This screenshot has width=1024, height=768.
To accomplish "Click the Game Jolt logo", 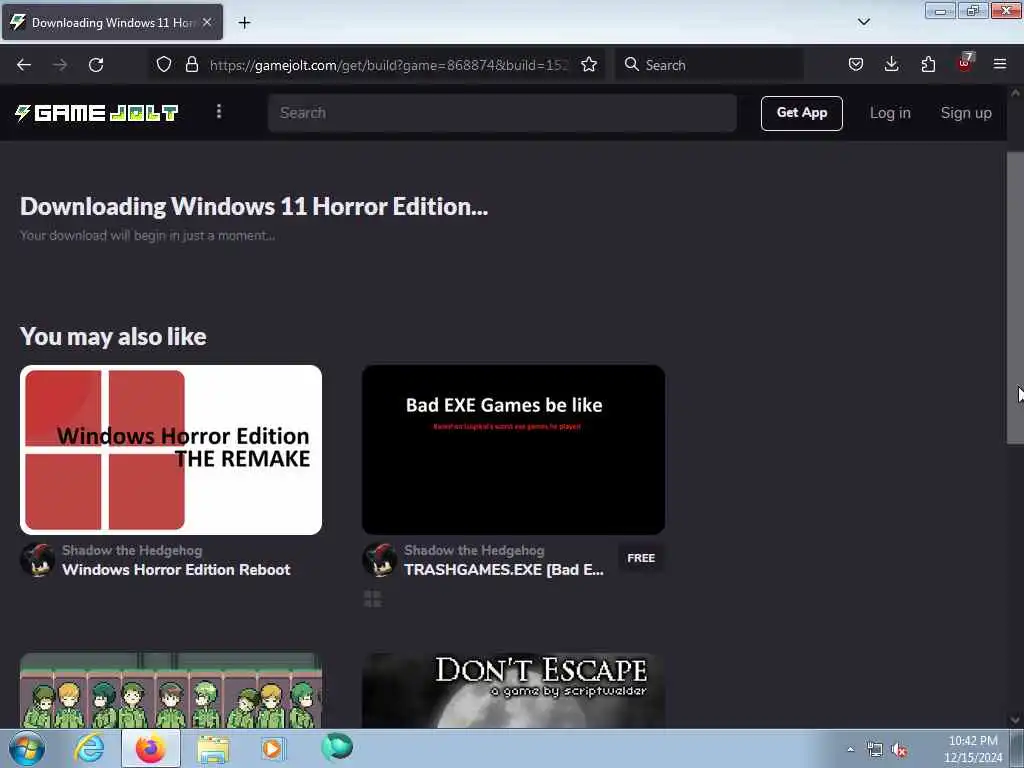I will [97, 113].
